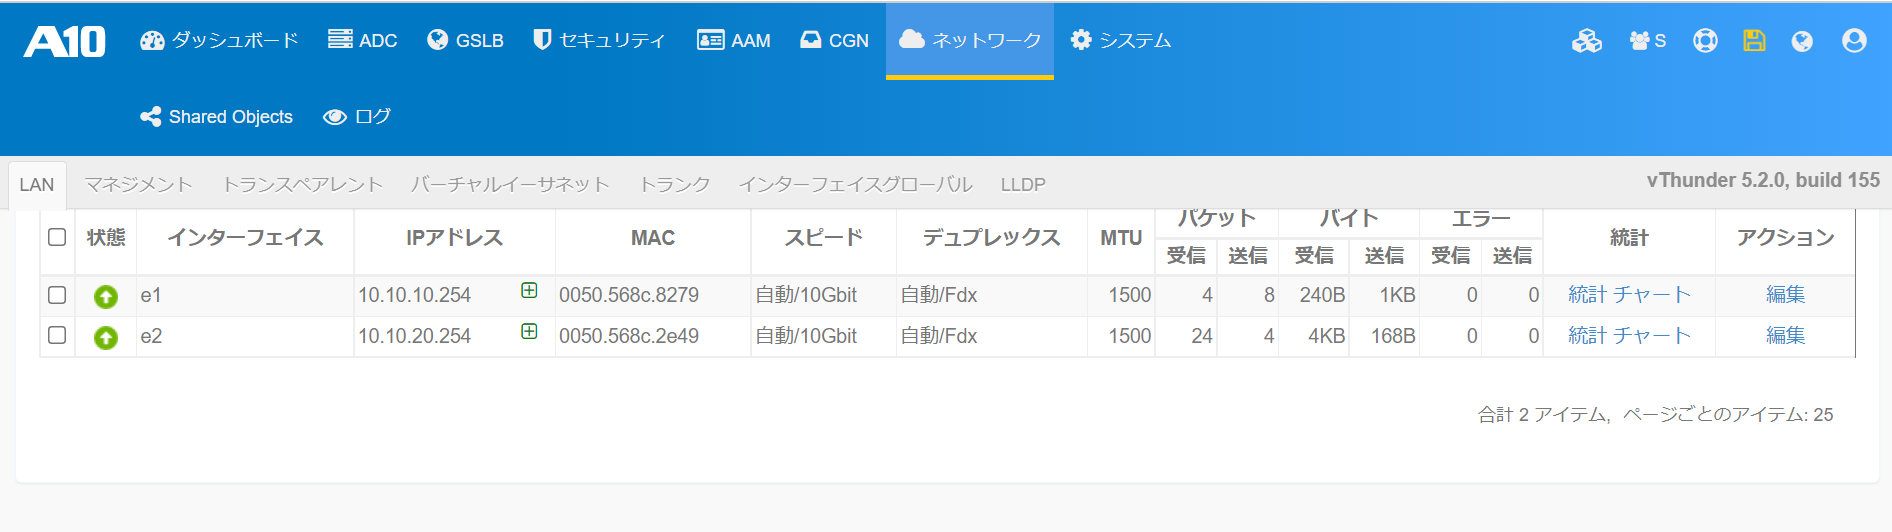
Task: Click the MTU column header
Action: [1121, 238]
